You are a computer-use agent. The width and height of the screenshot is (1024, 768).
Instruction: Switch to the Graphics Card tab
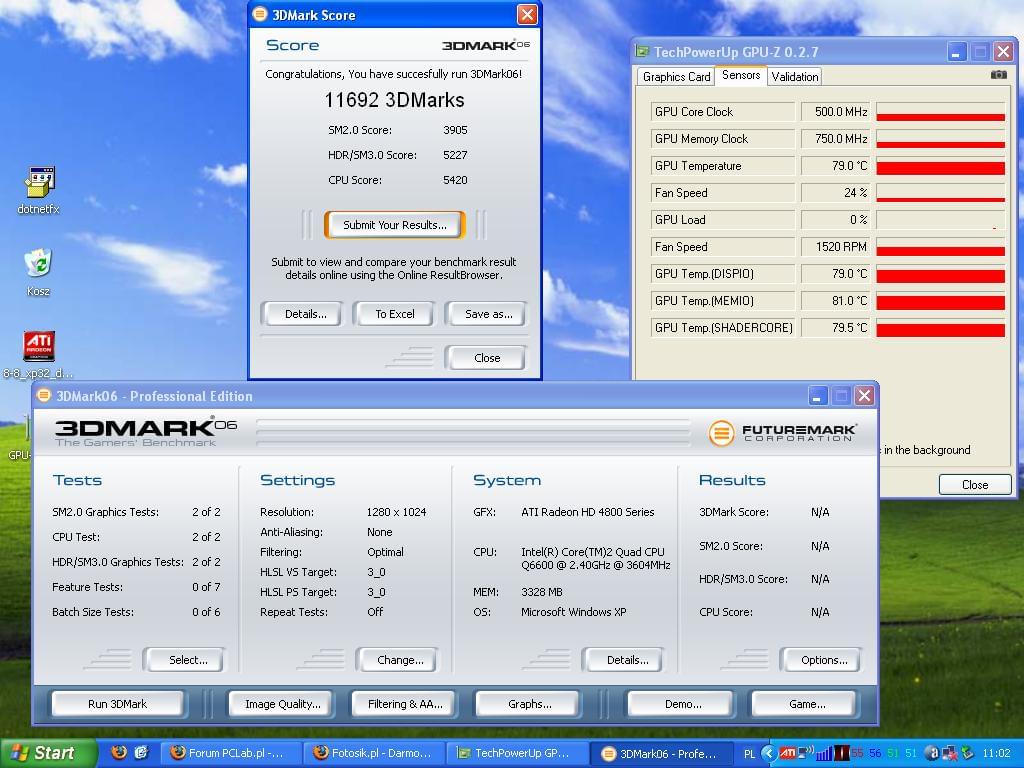coord(676,77)
